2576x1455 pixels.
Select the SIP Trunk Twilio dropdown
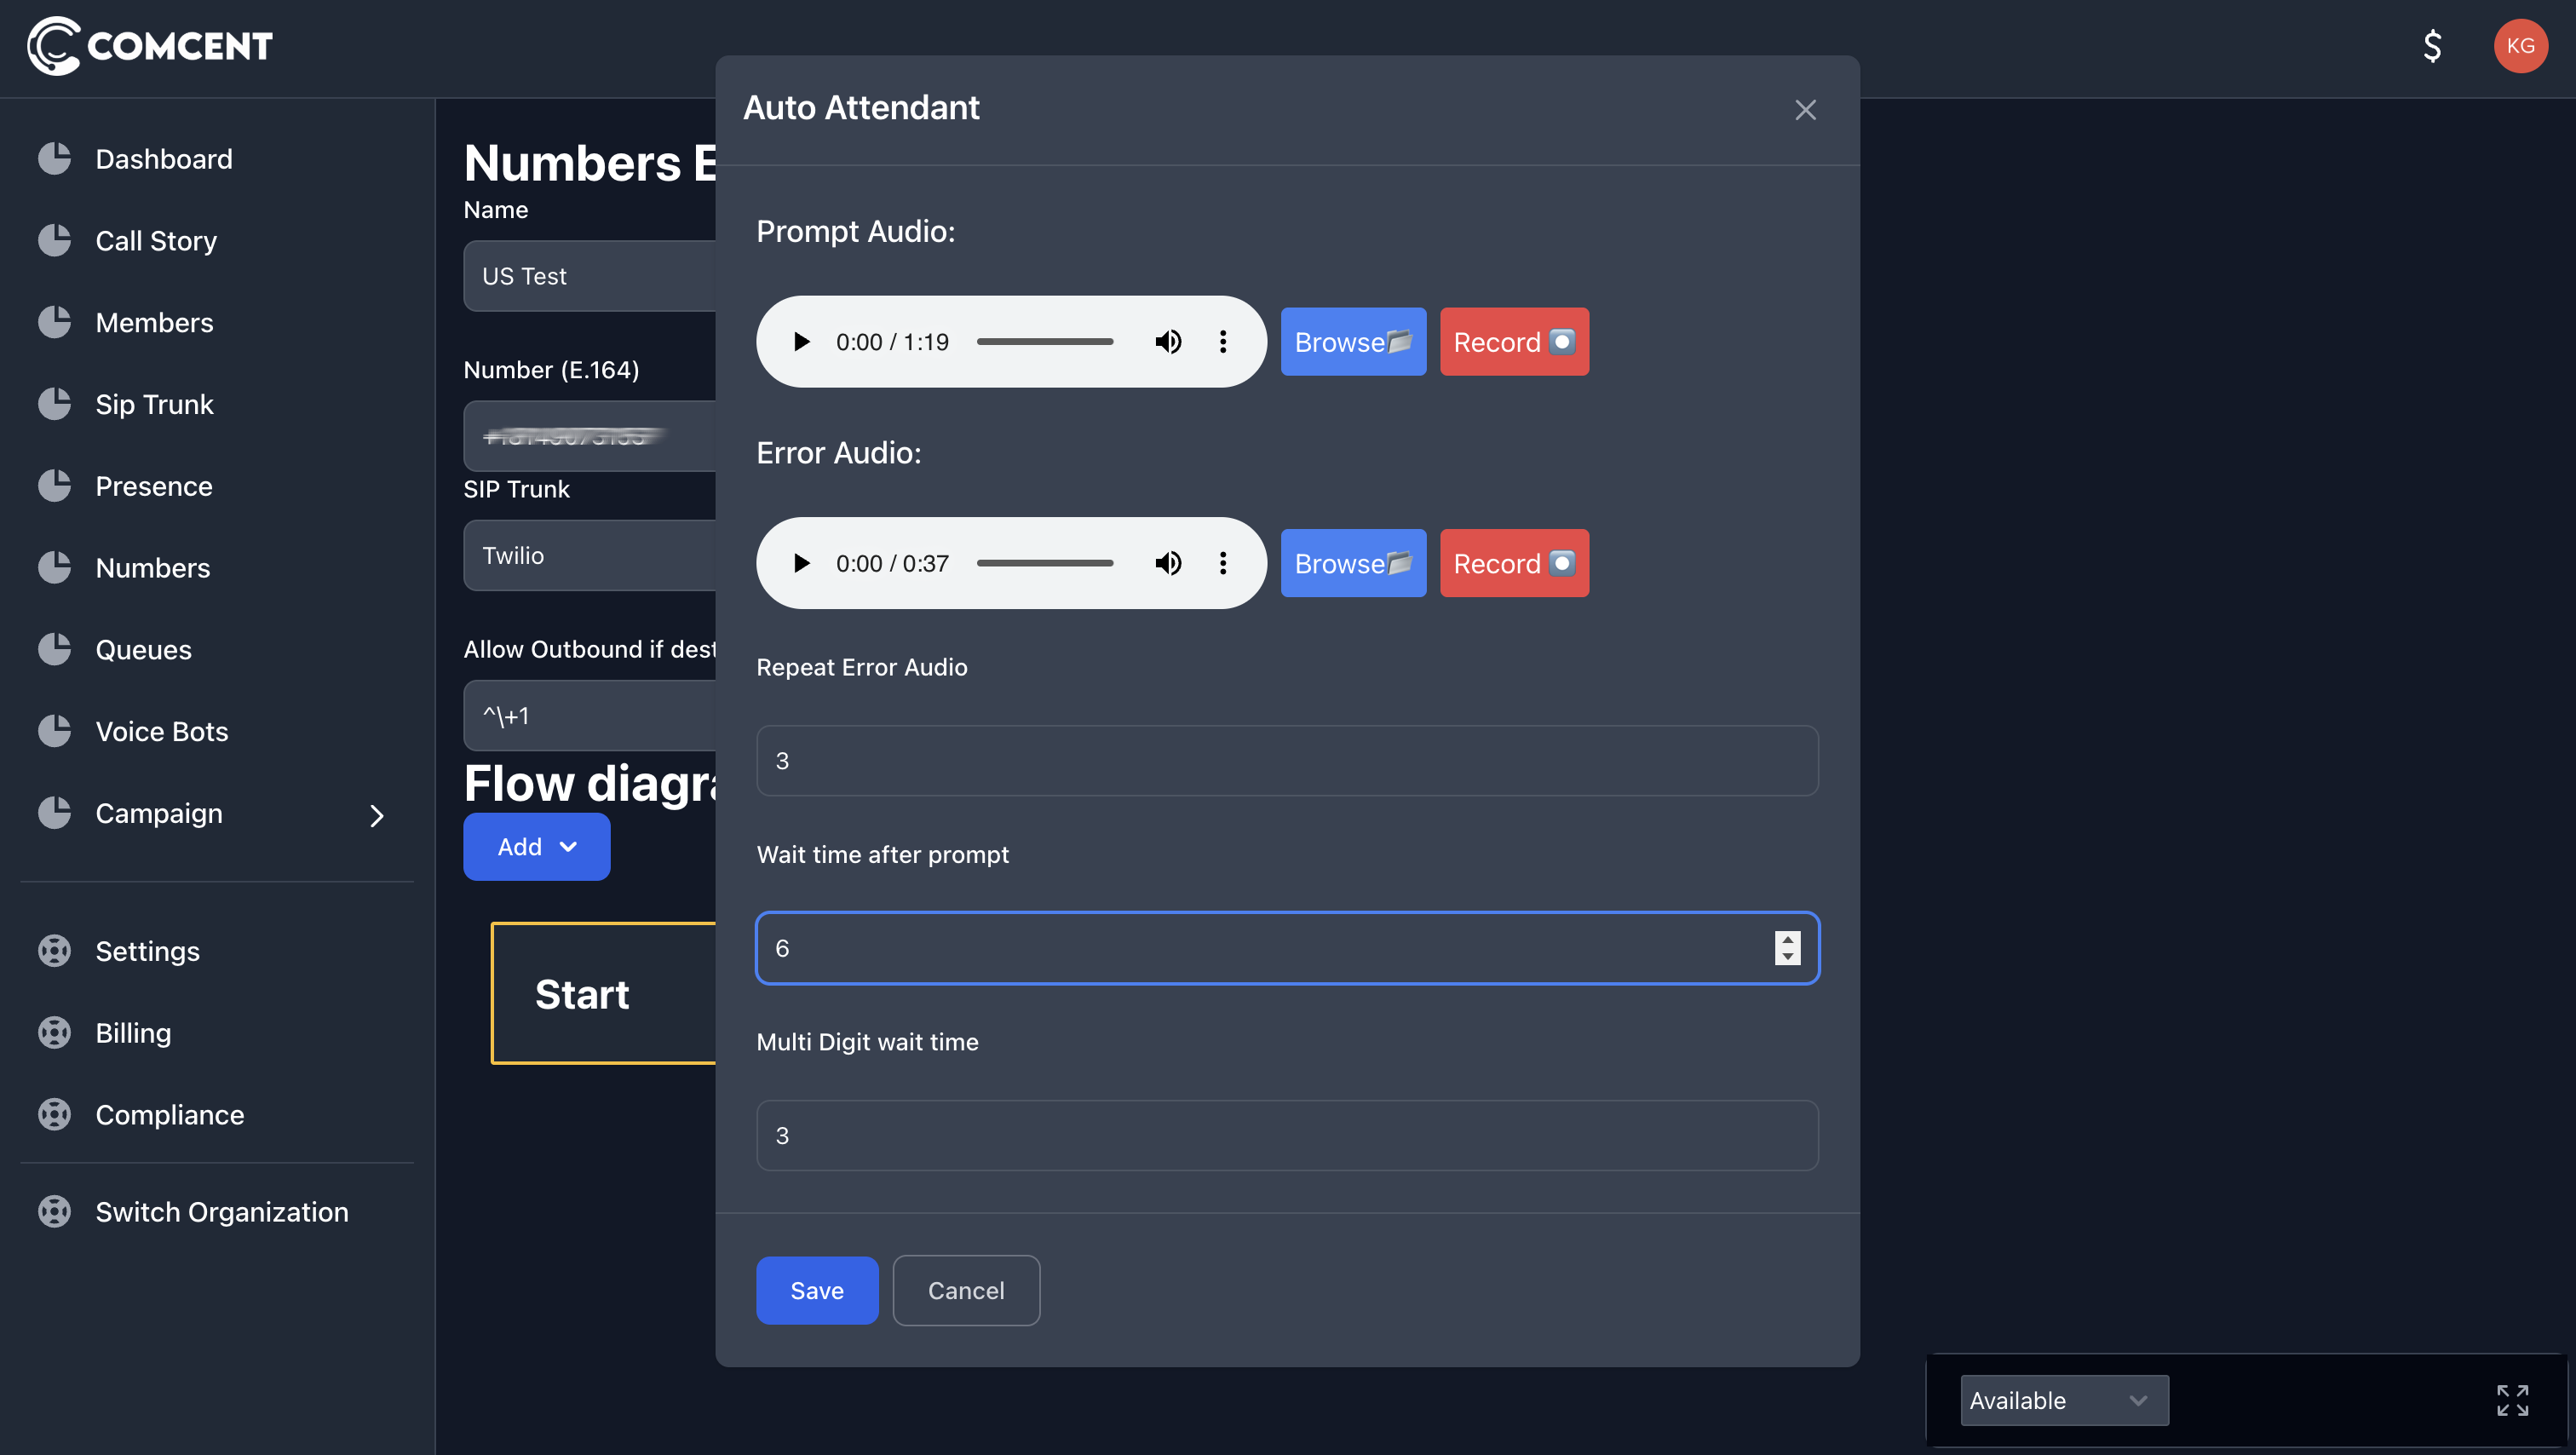tap(590, 555)
